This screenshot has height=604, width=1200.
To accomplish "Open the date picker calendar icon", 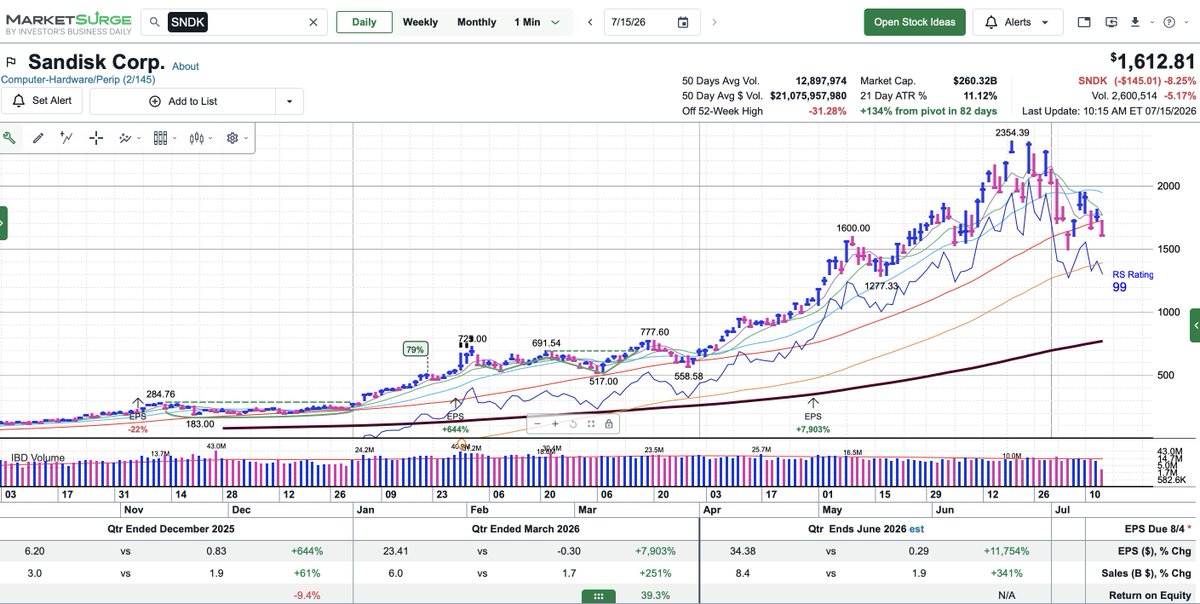I will pyautogui.click(x=683, y=22).
